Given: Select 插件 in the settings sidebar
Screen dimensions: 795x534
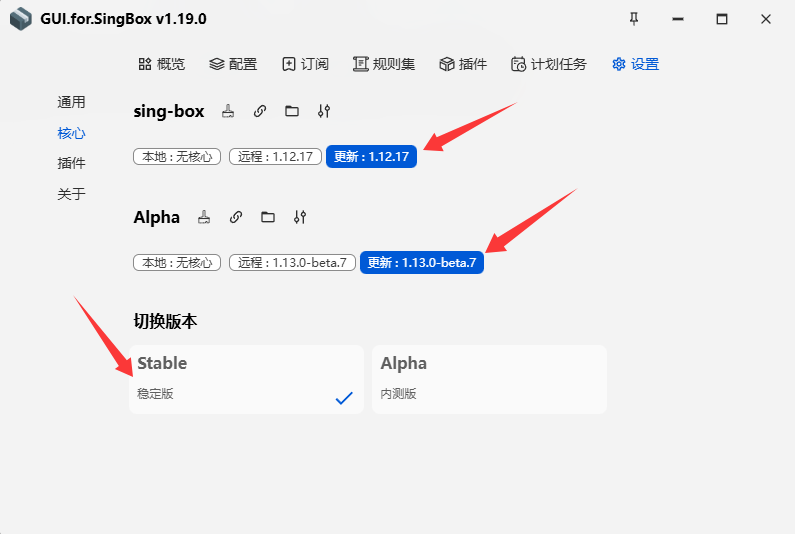Looking at the screenshot, I should (x=71, y=163).
